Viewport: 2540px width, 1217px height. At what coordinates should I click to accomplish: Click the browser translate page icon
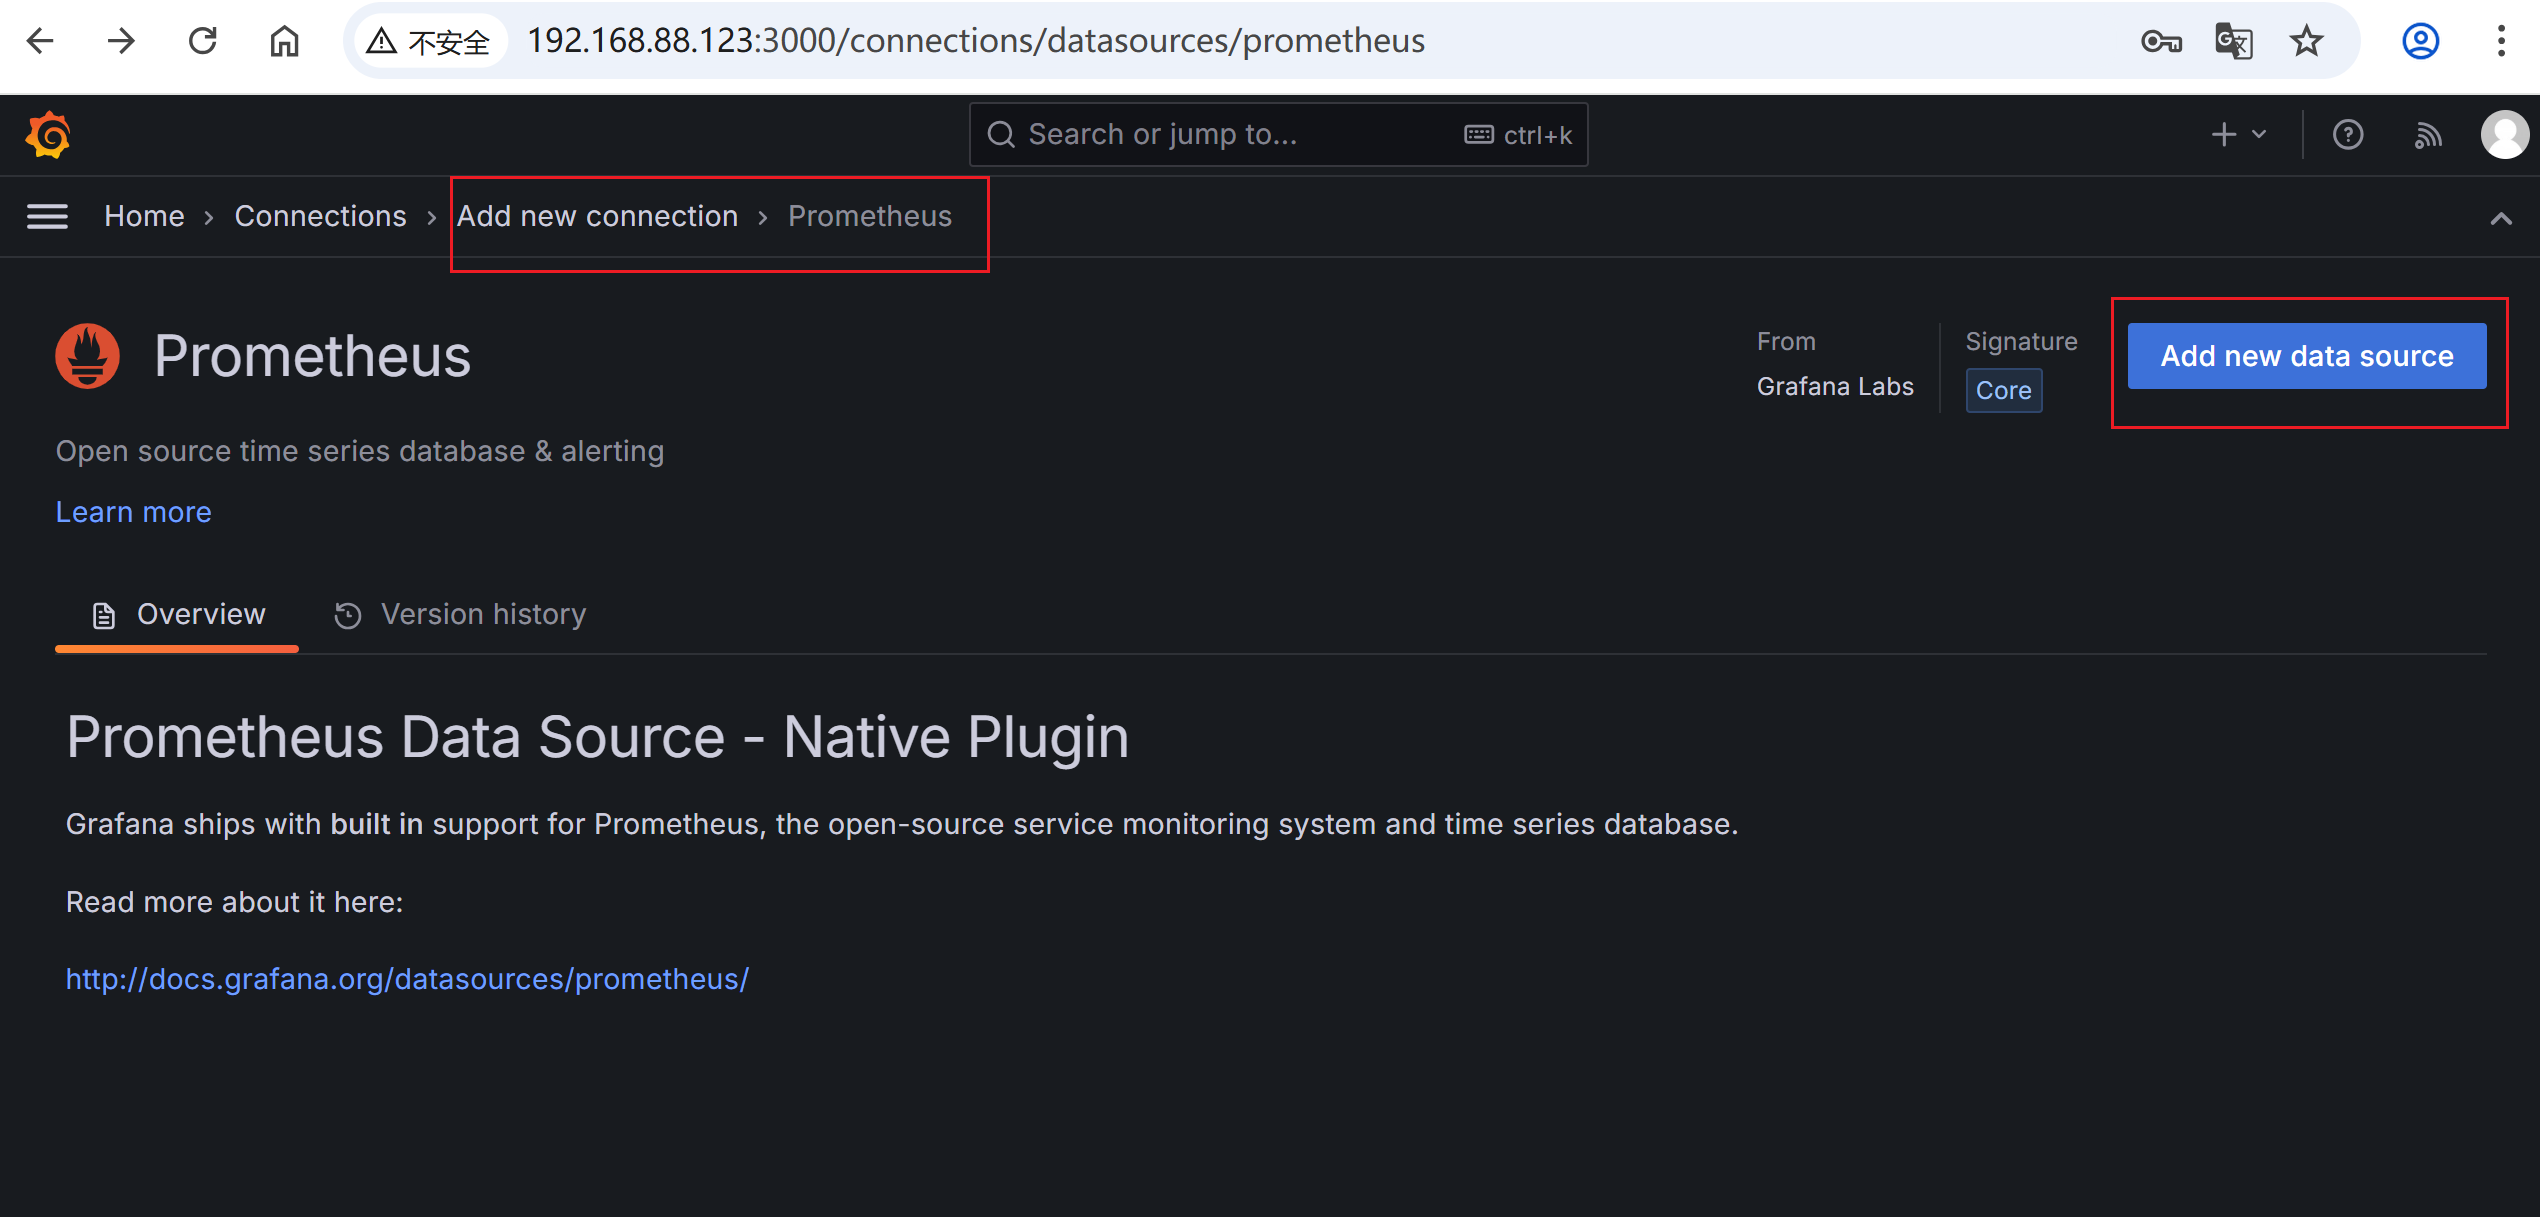[2234, 41]
